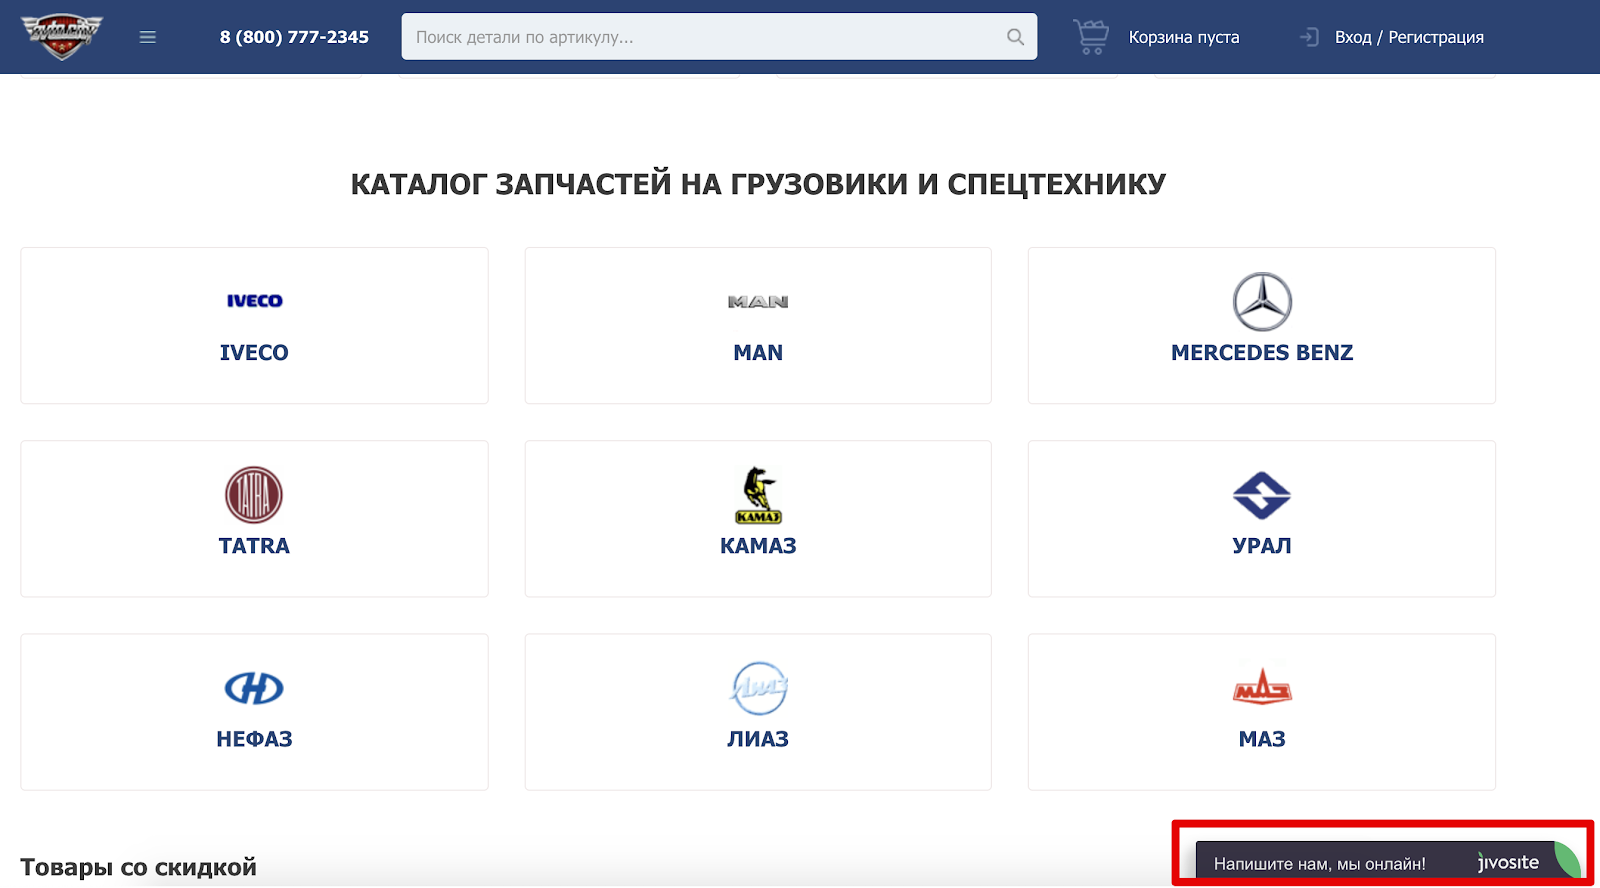1600x888 pixels.
Task: Click the 'Товары со скидкой' heading
Action: [138, 867]
